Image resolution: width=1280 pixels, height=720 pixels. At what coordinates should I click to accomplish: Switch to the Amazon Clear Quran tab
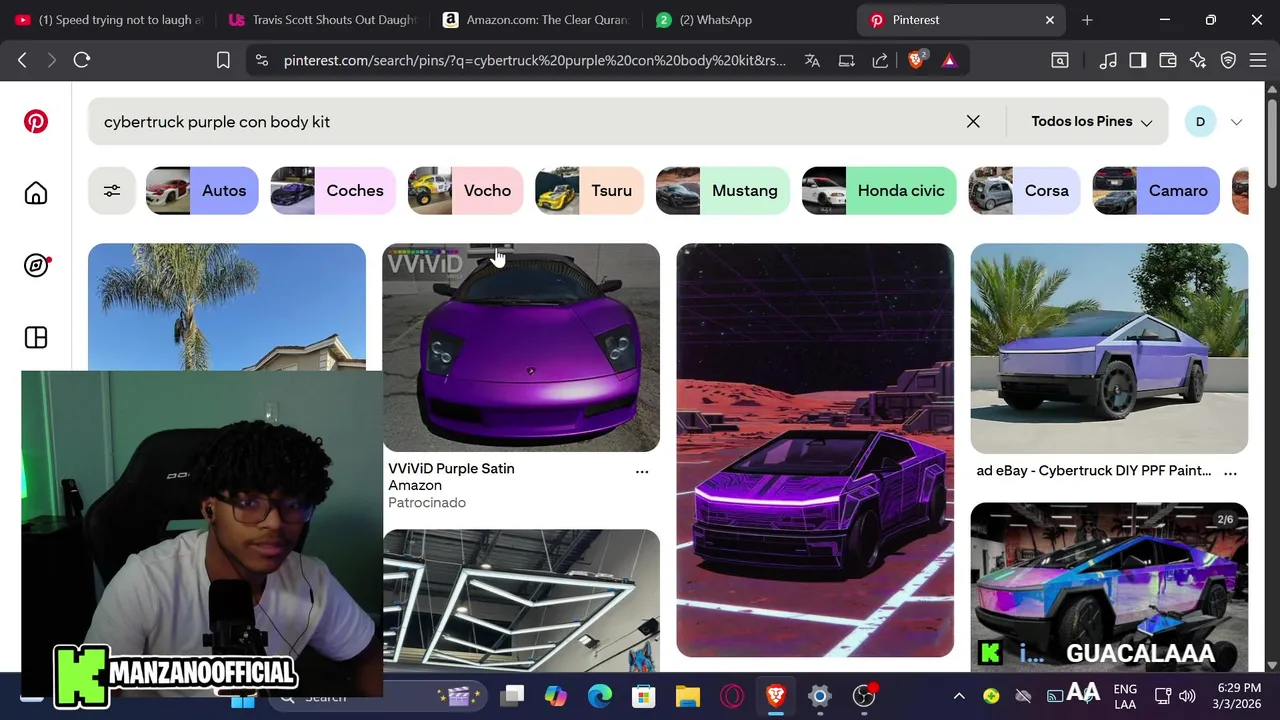[536, 20]
